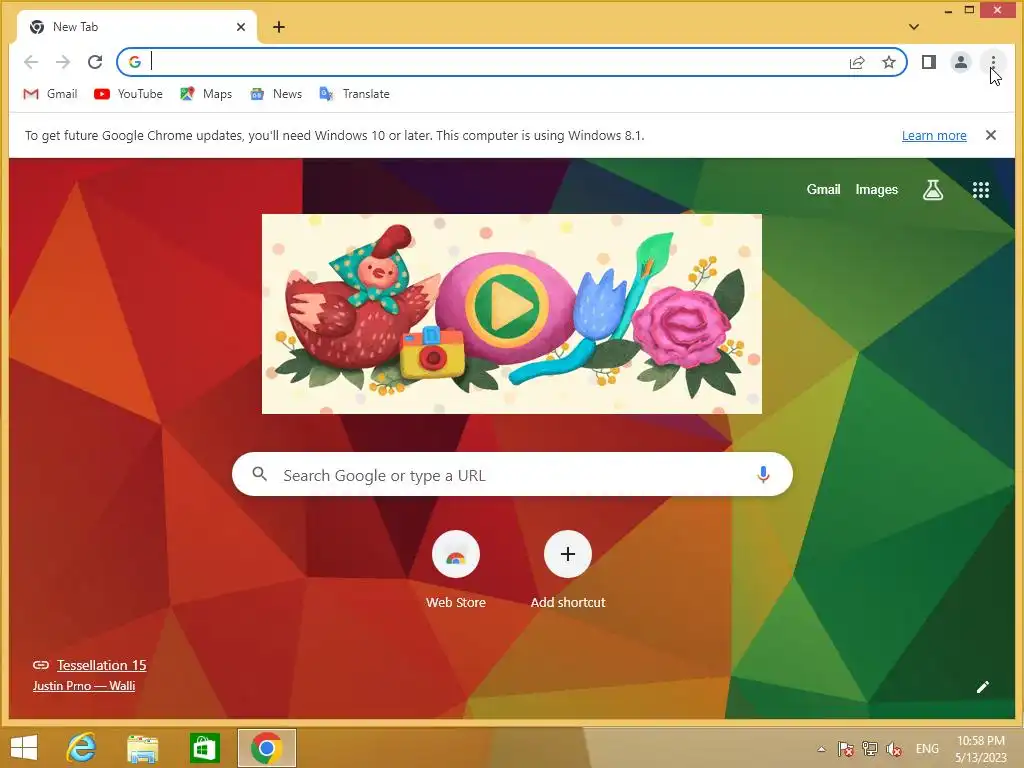Image resolution: width=1024 pixels, height=768 pixels.
Task: Open the Windows Start button
Action: point(24,748)
